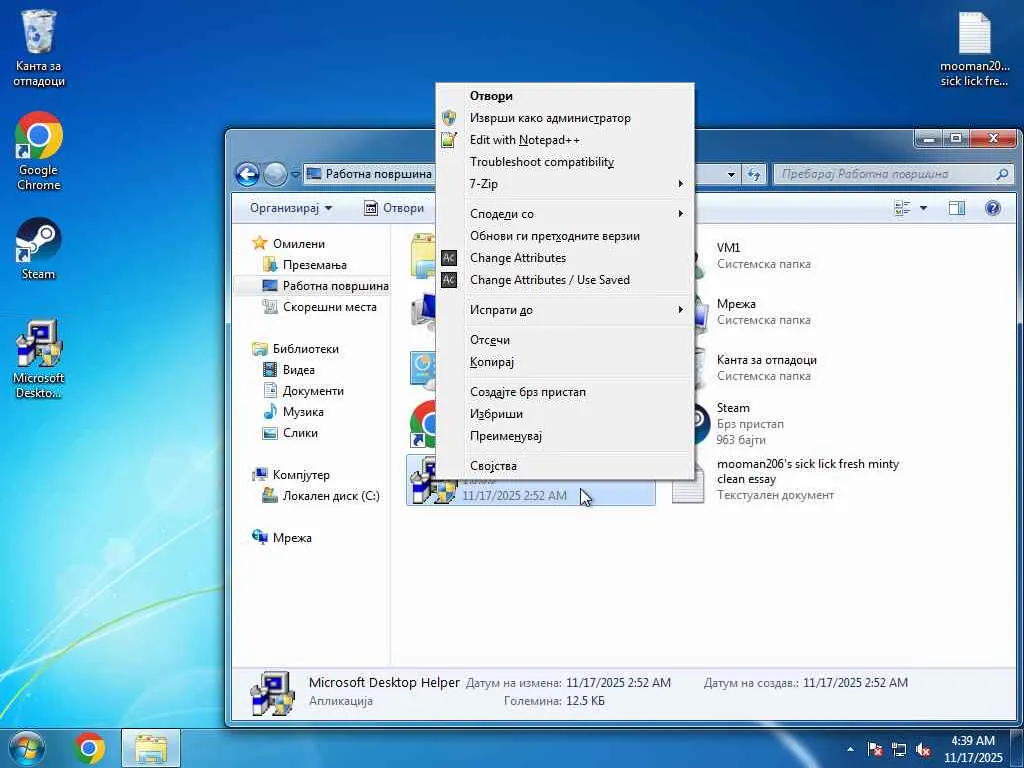Click the Steam shortcut icon in file list
This screenshot has width=1024, height=768.
tap(701, 424)
